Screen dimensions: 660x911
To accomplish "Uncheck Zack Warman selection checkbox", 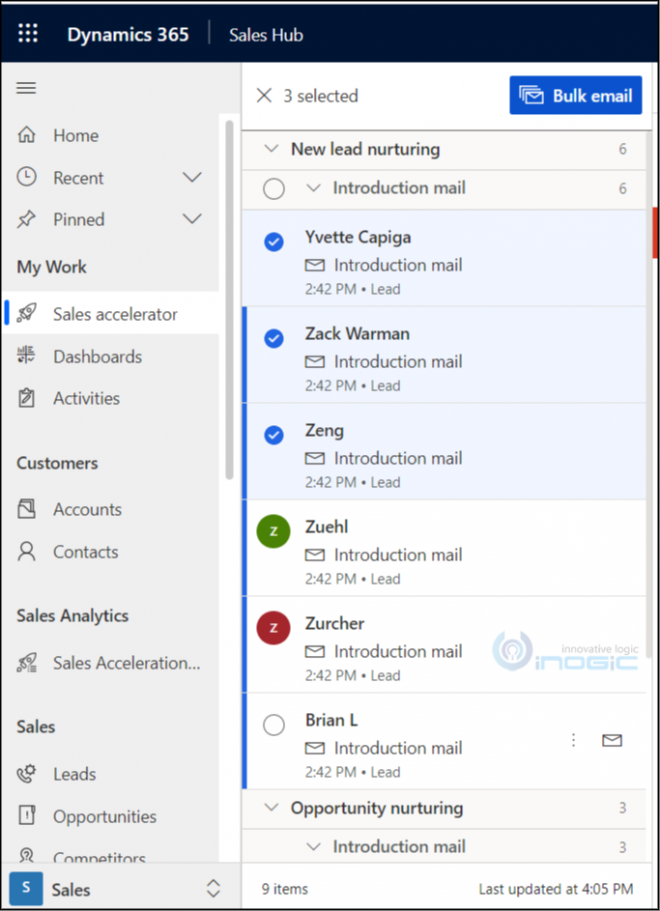I will [274, 338].
